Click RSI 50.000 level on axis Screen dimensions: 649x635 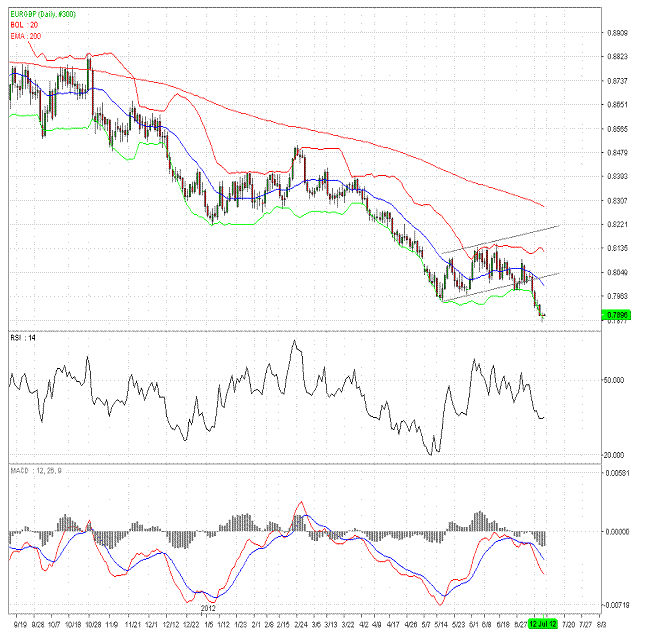tap(617, 380)
